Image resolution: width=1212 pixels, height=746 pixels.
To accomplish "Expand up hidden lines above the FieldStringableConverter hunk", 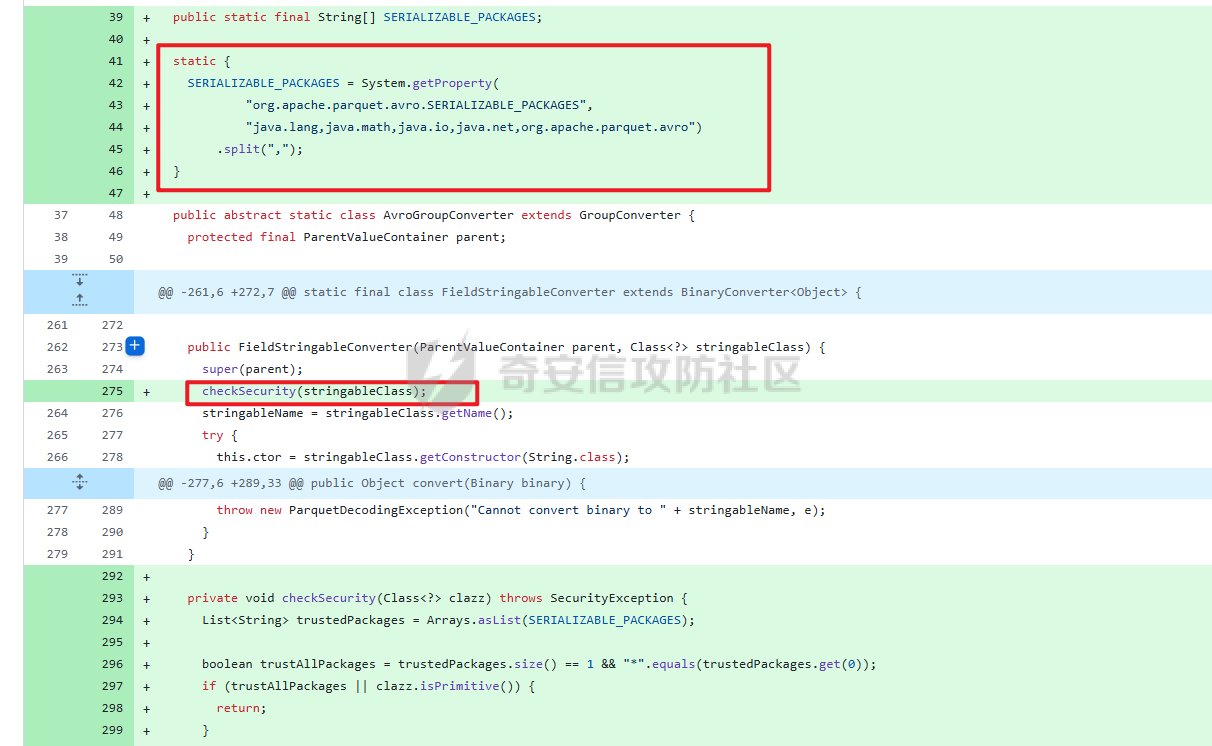I will [x=80, y=300].
